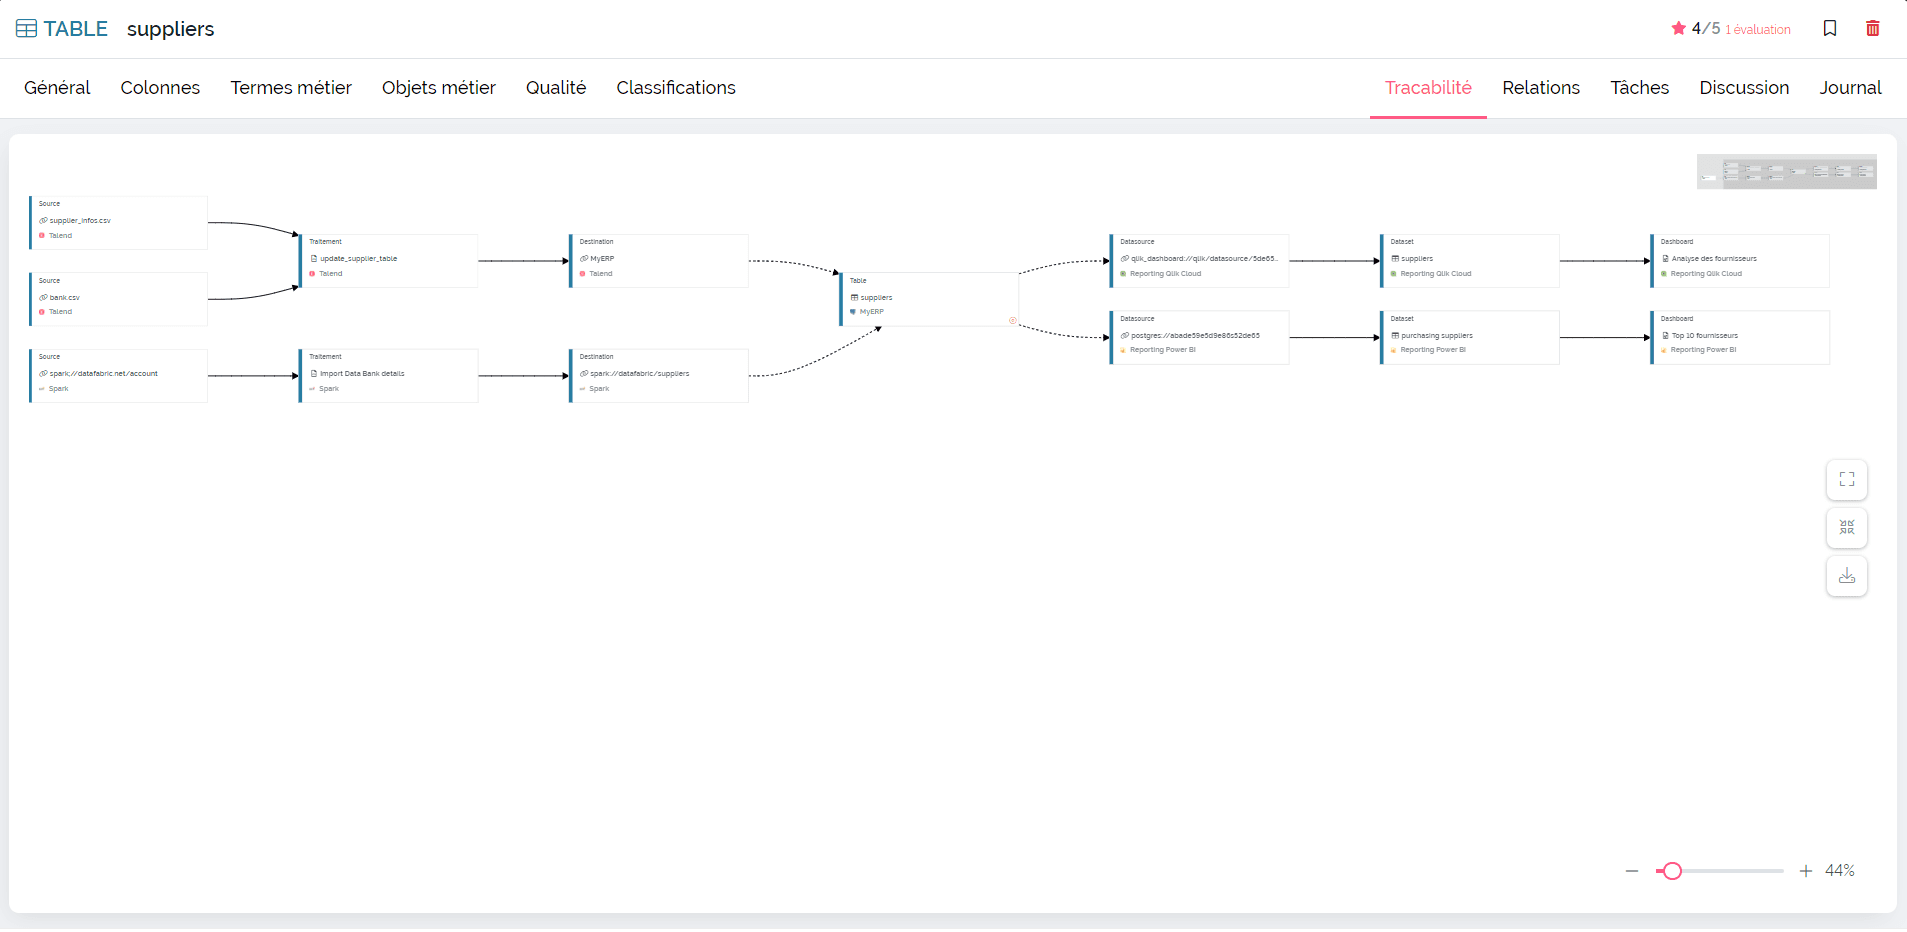Open the Termes métier tab
1907x932 pixels.
291,88
